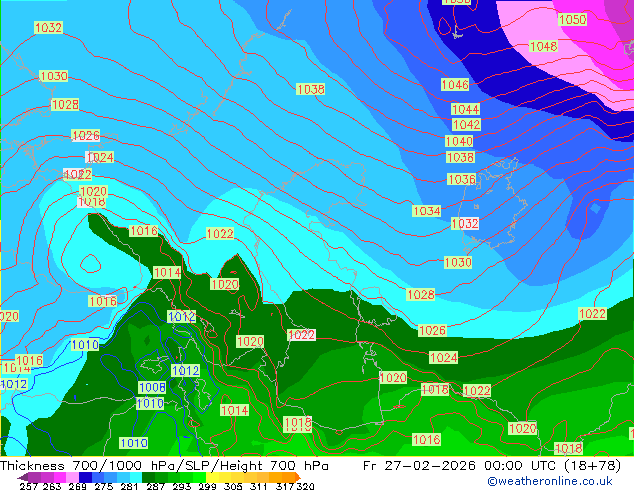Click the blue 1008 contour label
This screenshot has width=634, height=490.
point(152,387)
